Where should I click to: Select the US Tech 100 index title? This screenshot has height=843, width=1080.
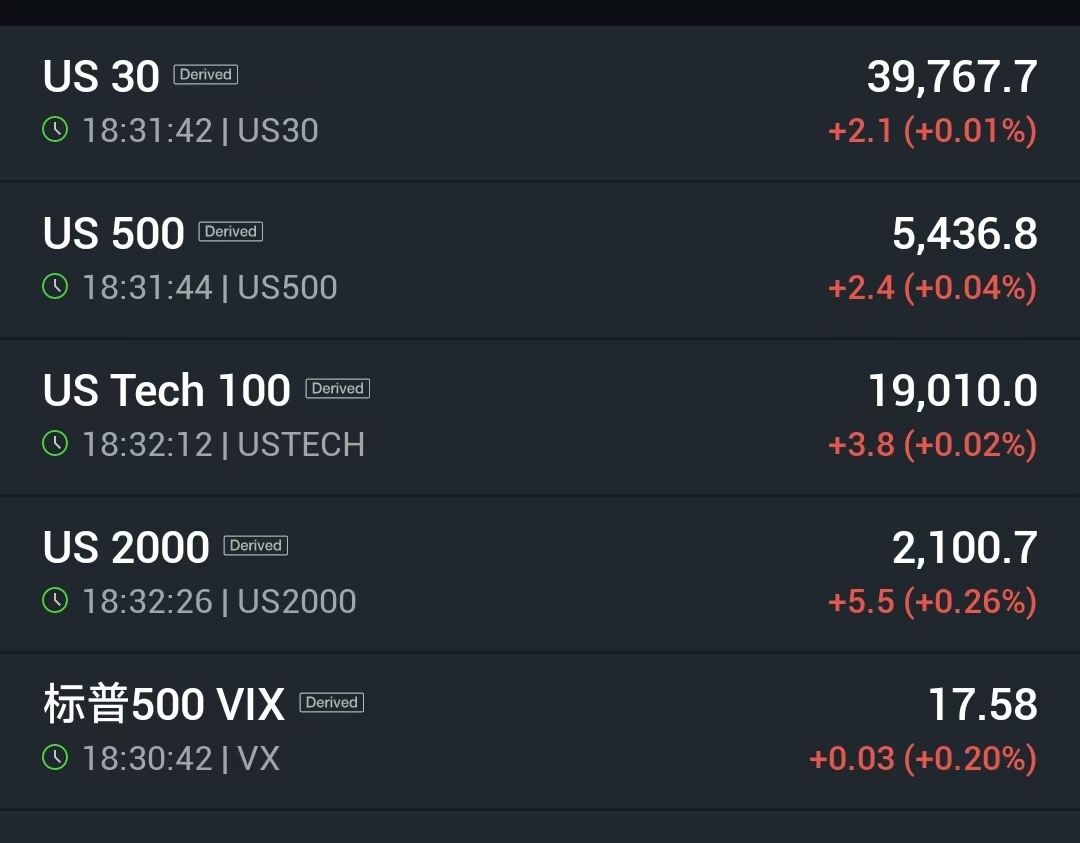point(167,391)
